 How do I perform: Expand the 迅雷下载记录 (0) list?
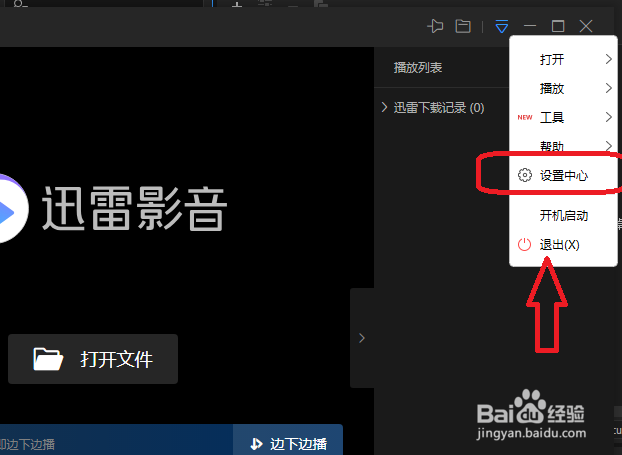pyautogui.click(x=384, y=107)
